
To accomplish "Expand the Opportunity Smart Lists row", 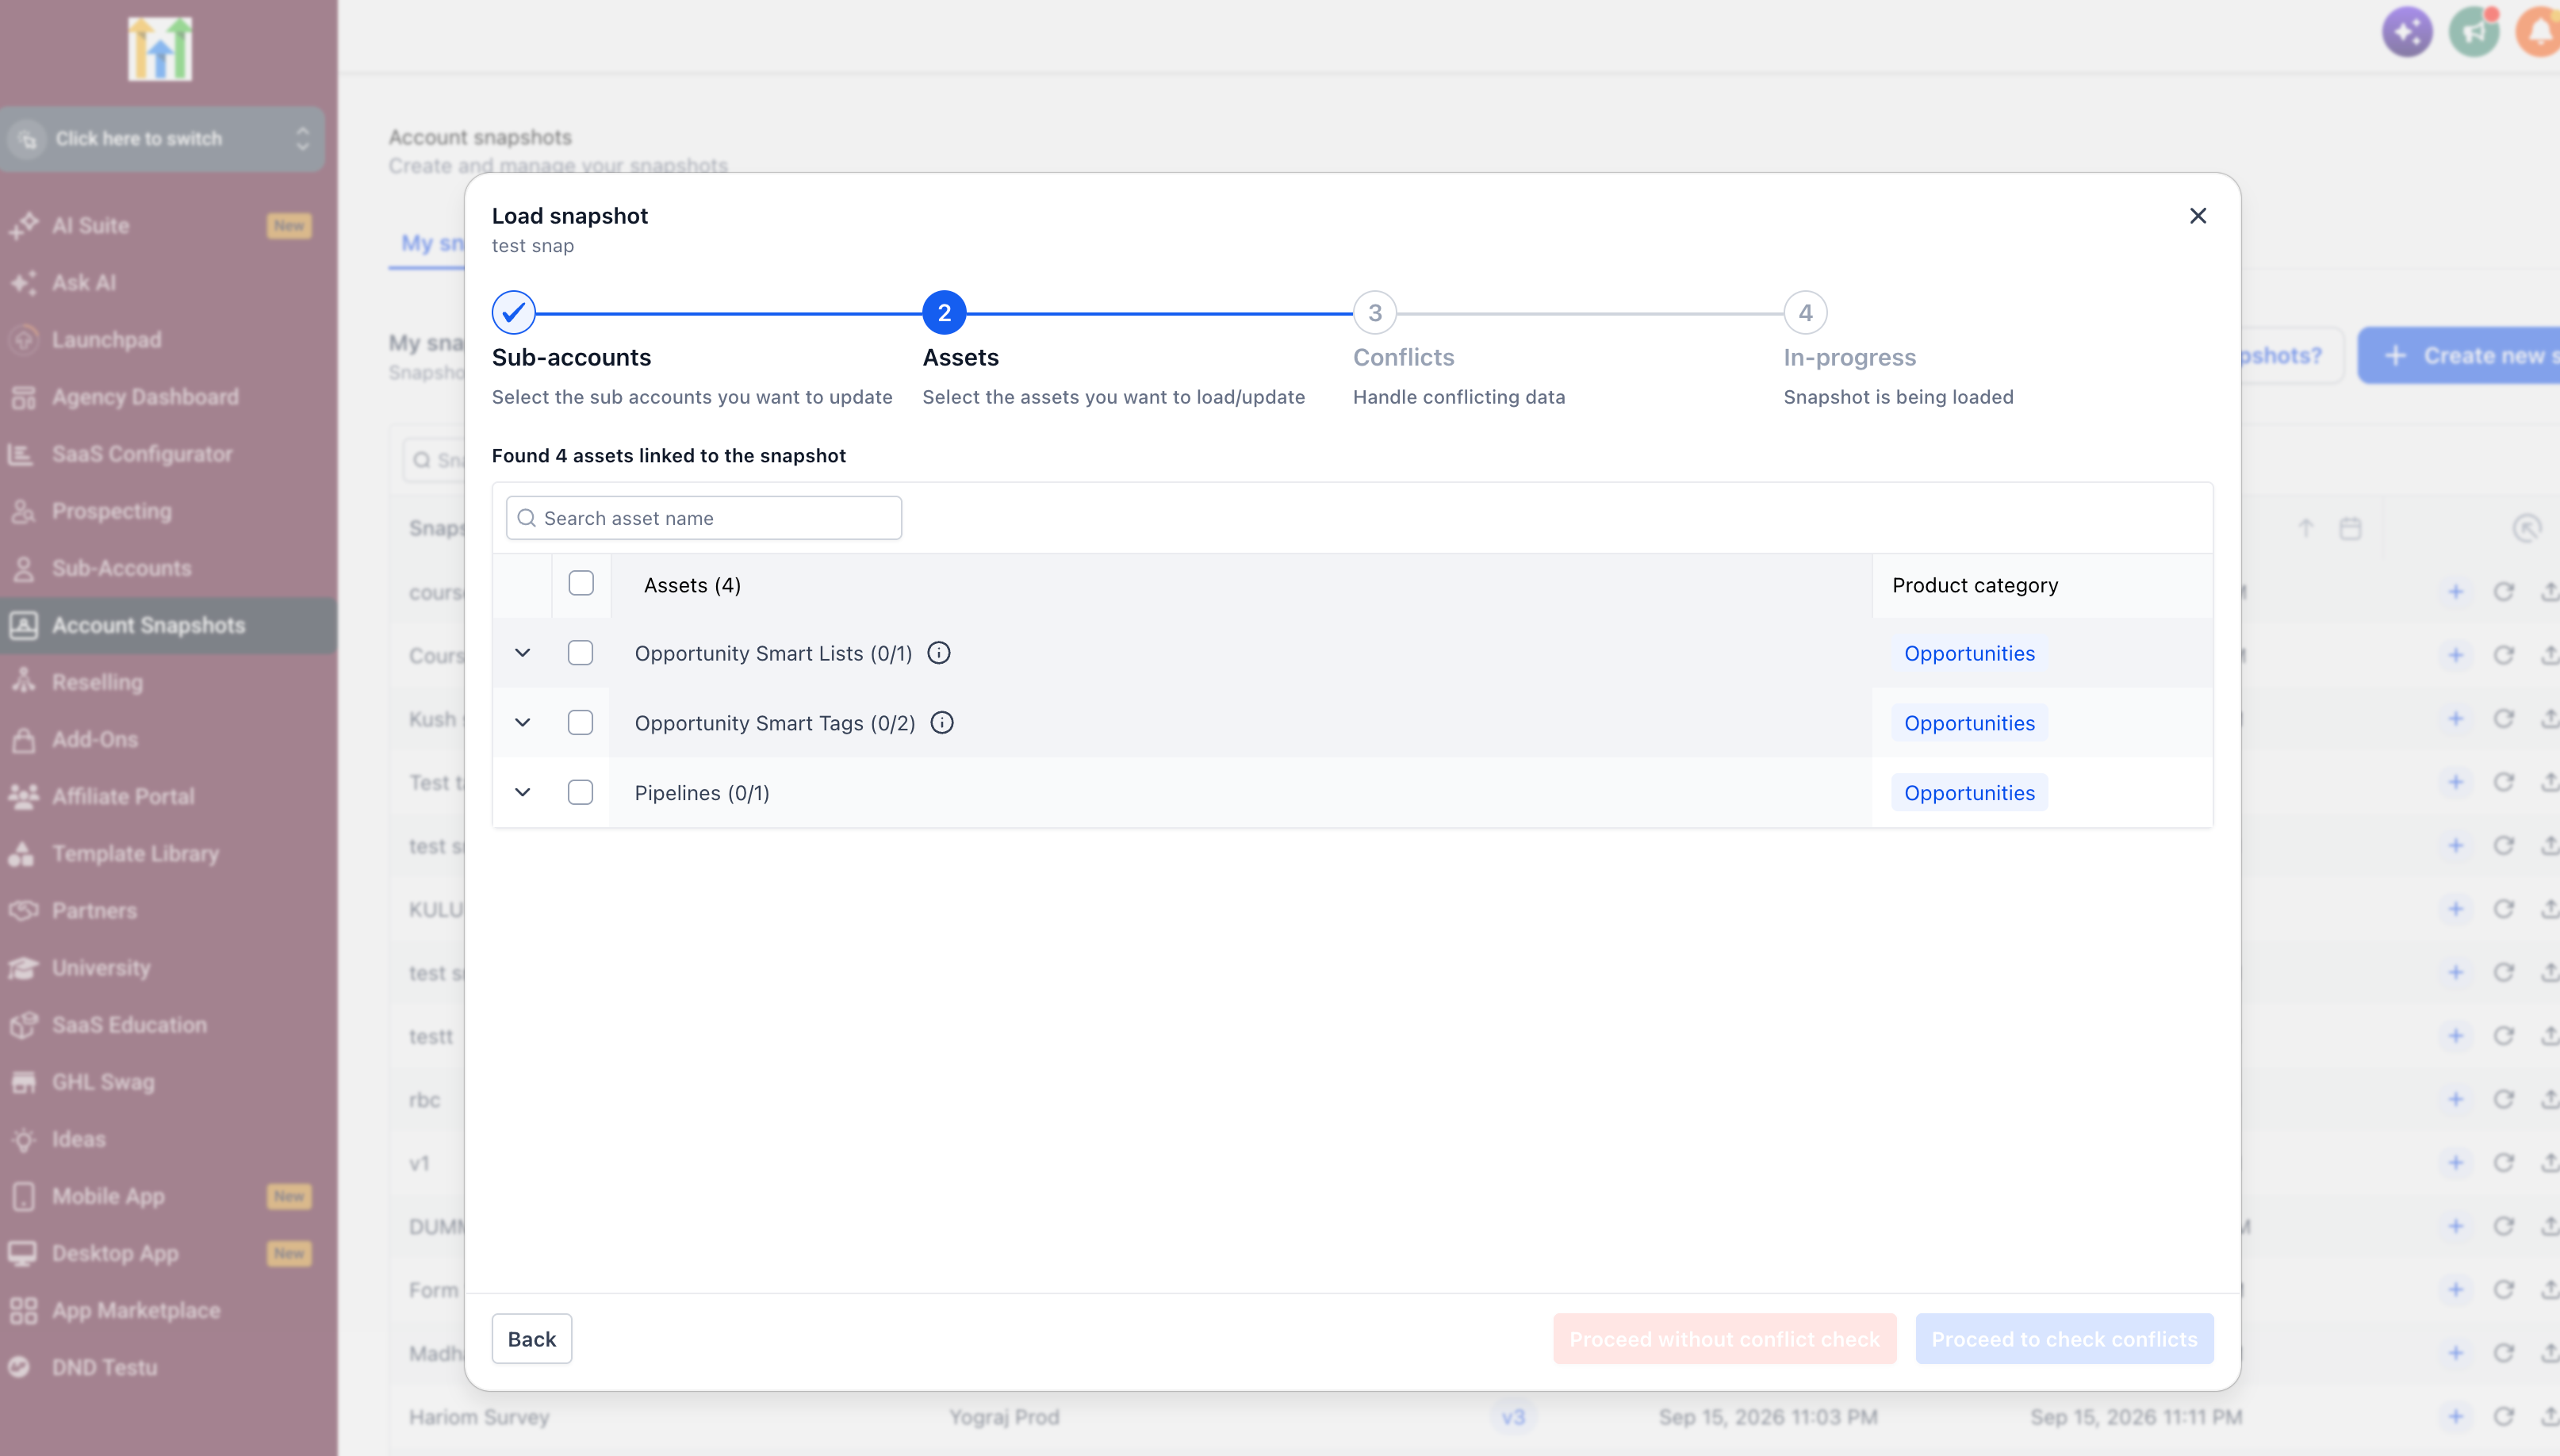I will 522,653.
